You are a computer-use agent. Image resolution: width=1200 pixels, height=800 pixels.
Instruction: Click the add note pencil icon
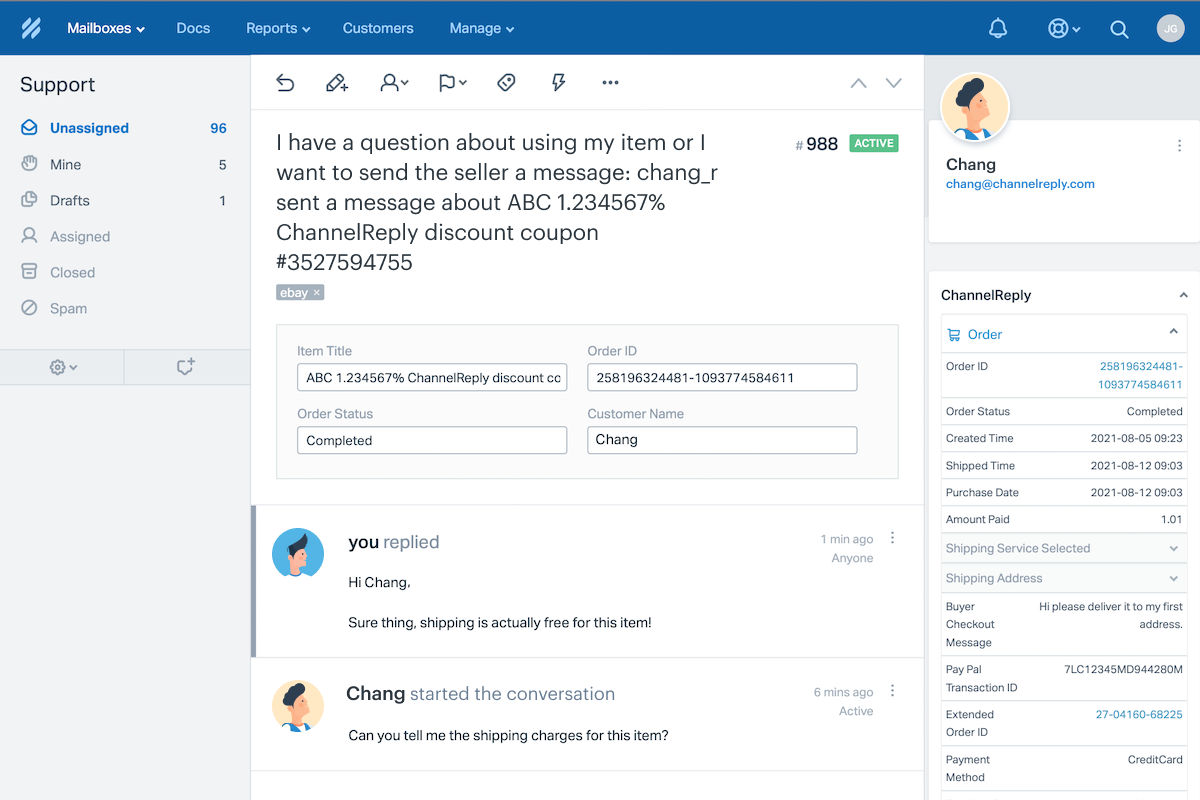[x=337, y=83]
